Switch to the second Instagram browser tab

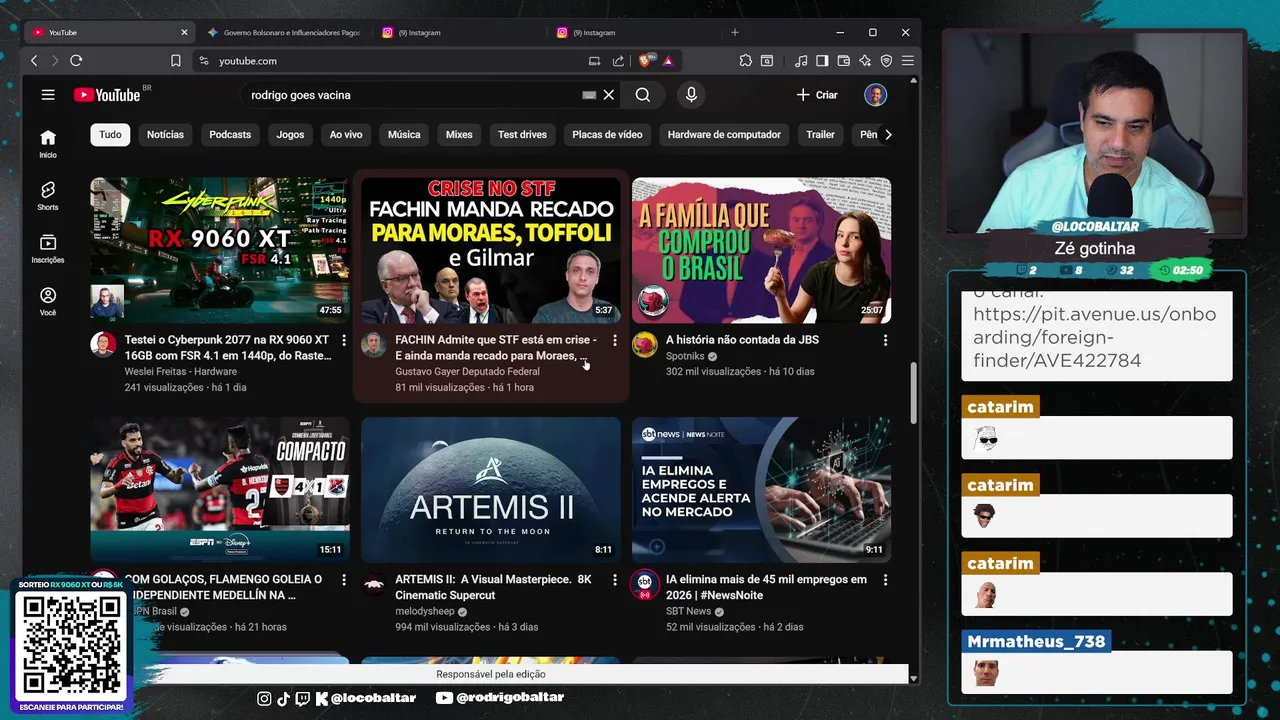point(634,32)
